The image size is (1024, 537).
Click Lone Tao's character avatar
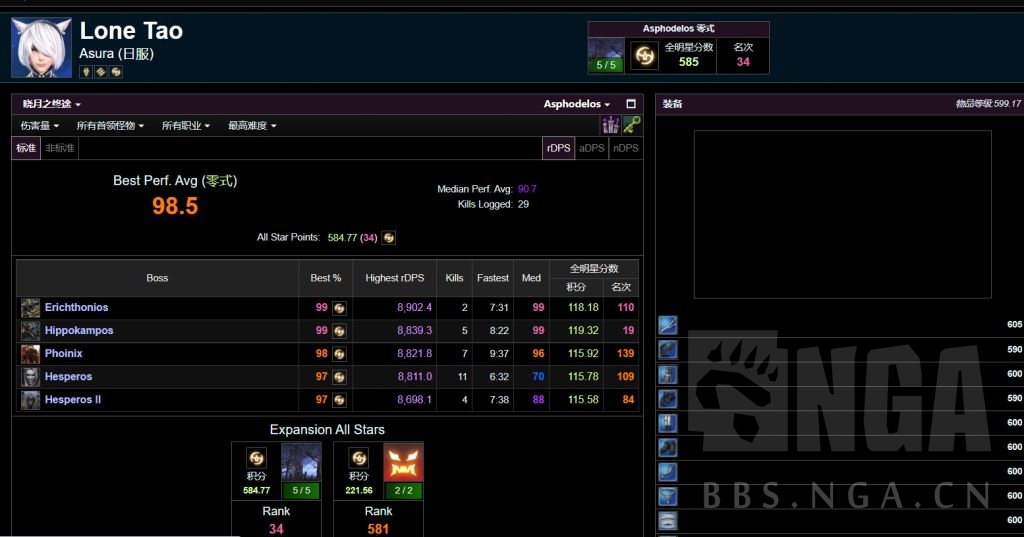tap(41, 47)
